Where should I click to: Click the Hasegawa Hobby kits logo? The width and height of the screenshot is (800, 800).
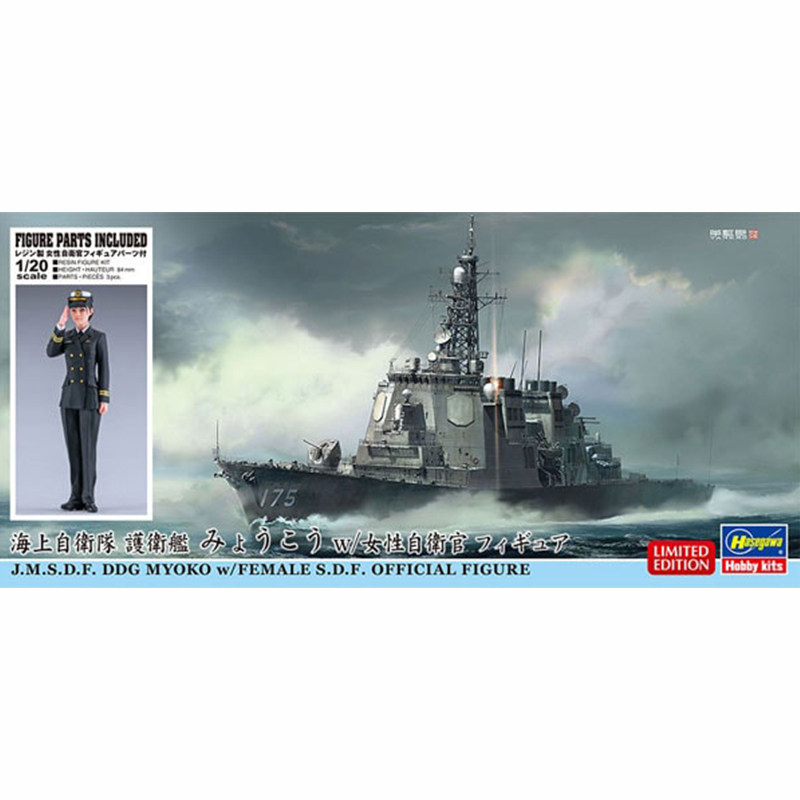click(753, 549)
